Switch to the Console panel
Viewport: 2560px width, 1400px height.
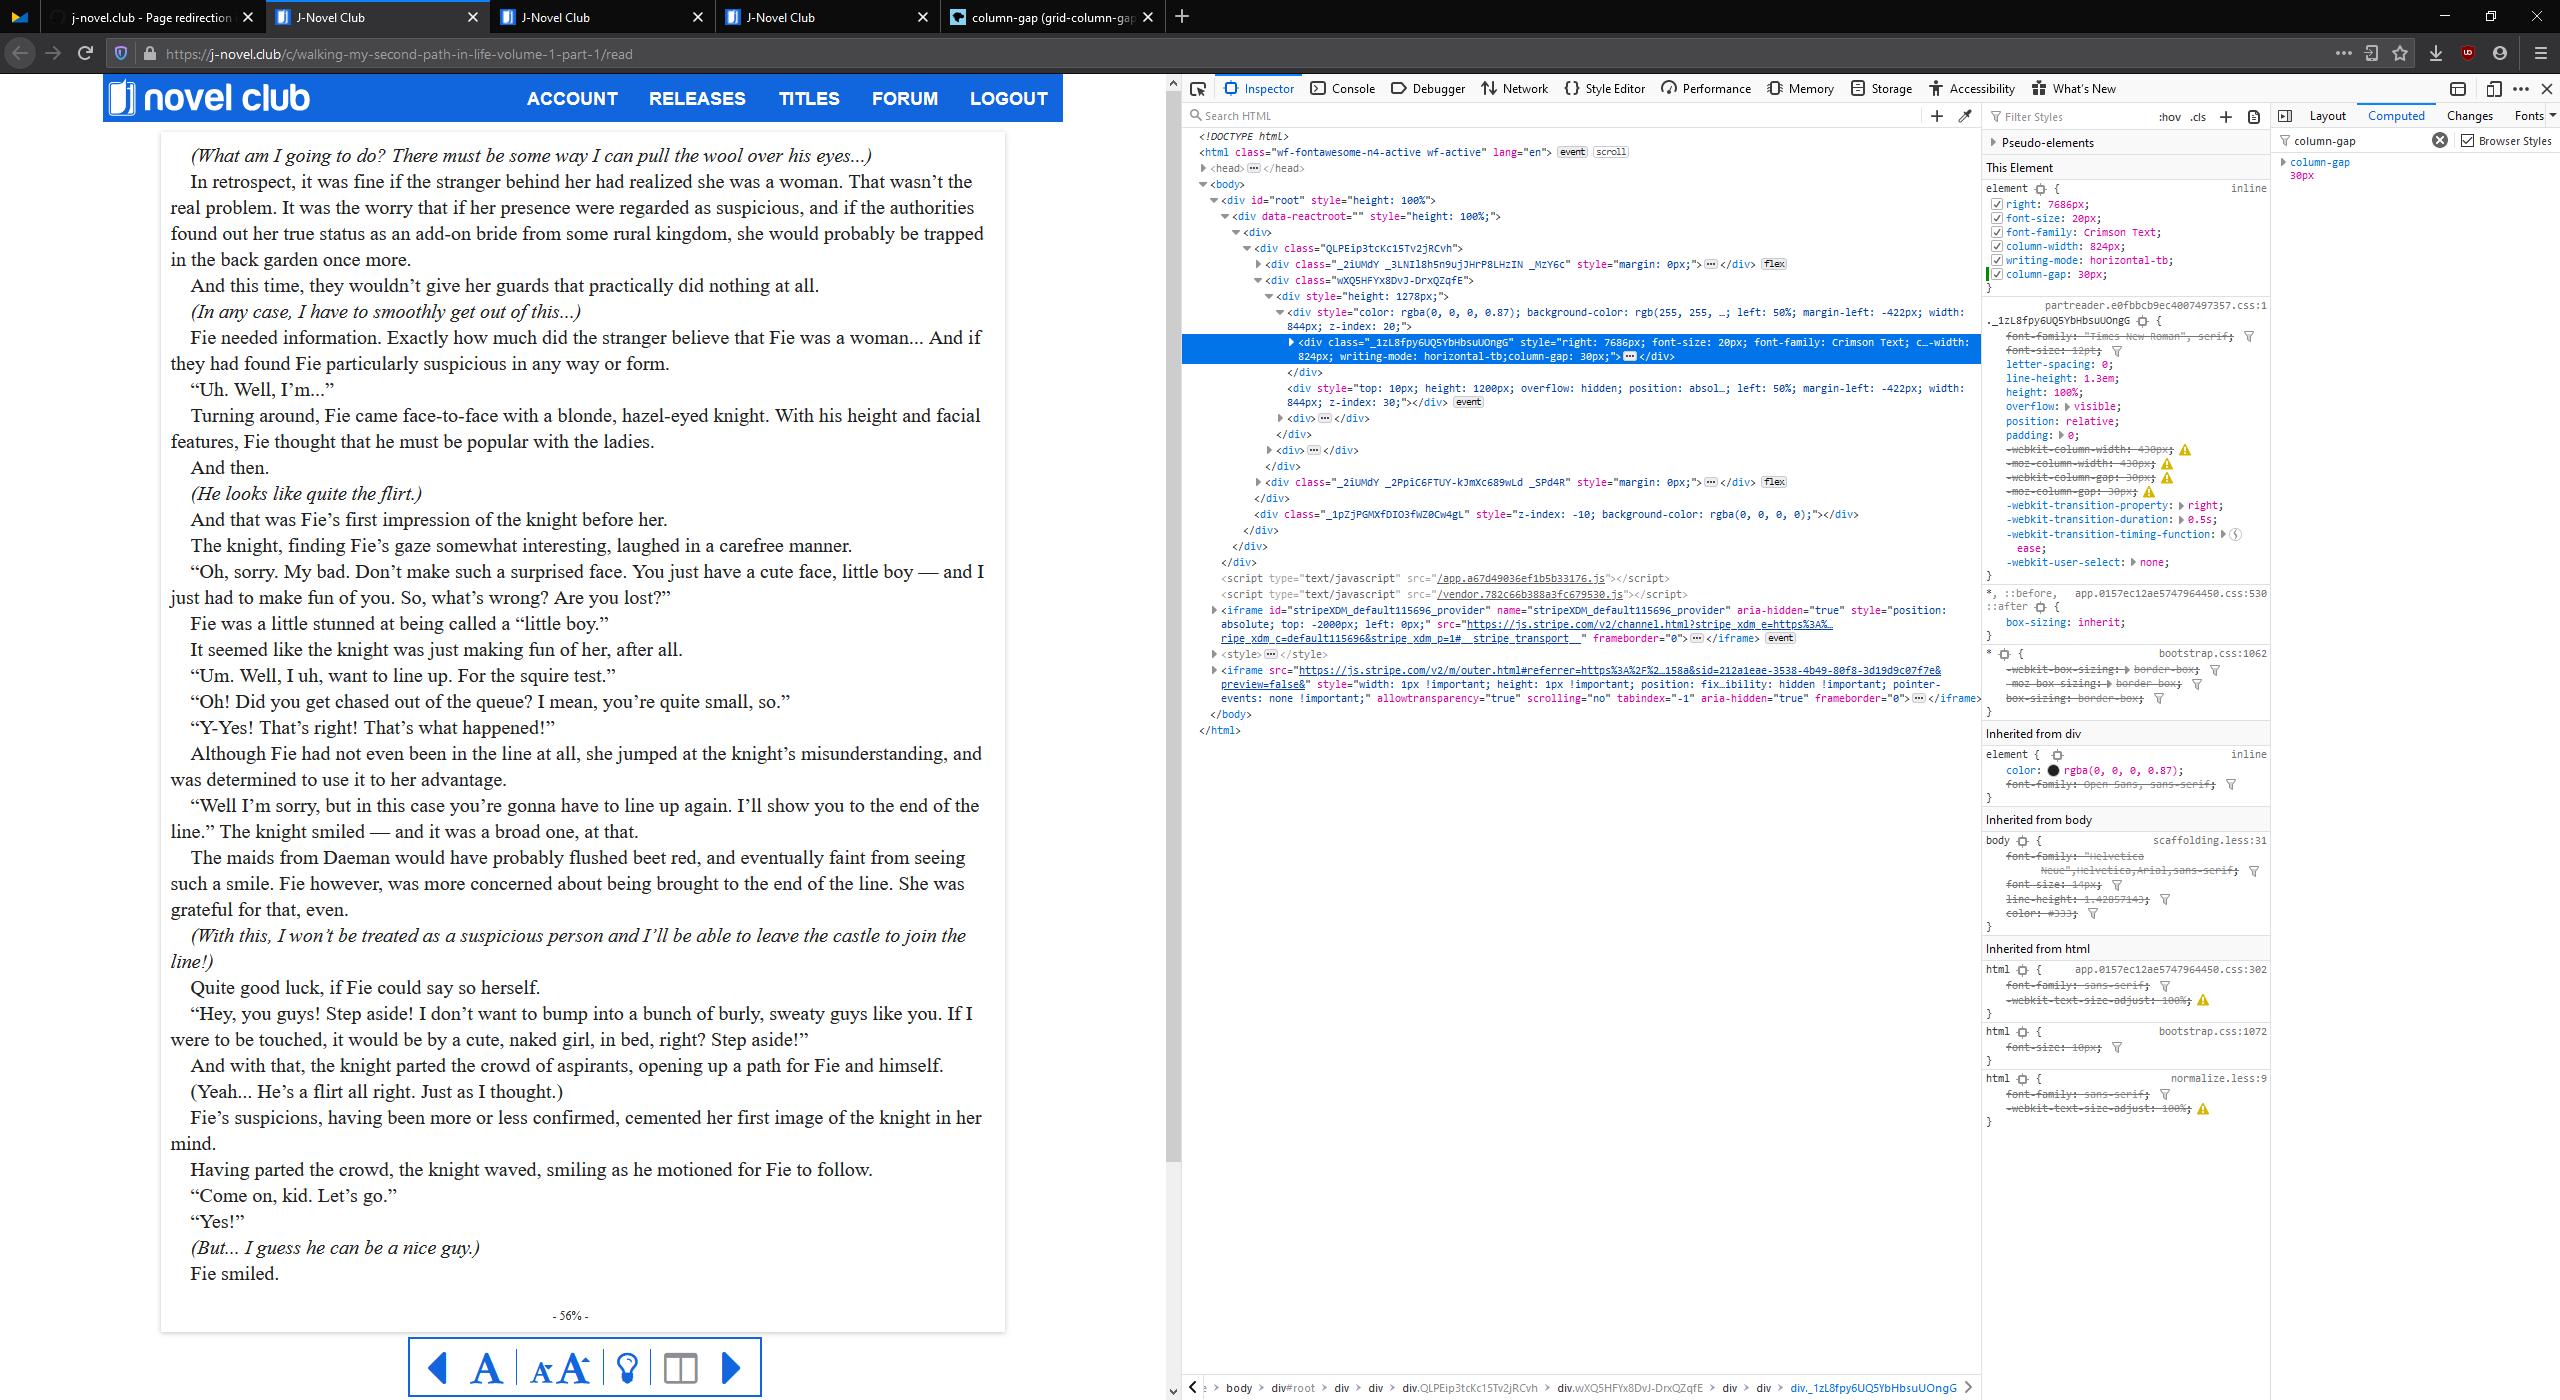(x=1343, y=89)
